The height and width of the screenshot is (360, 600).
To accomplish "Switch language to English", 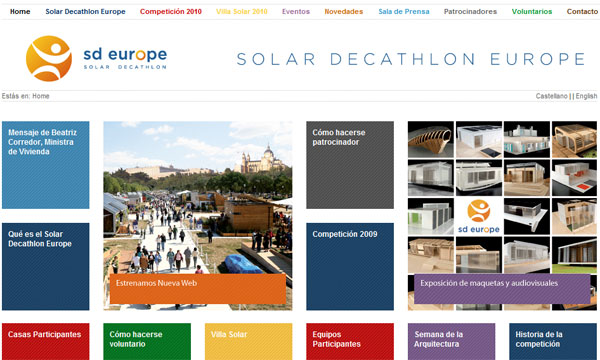I will coord(586,96).
